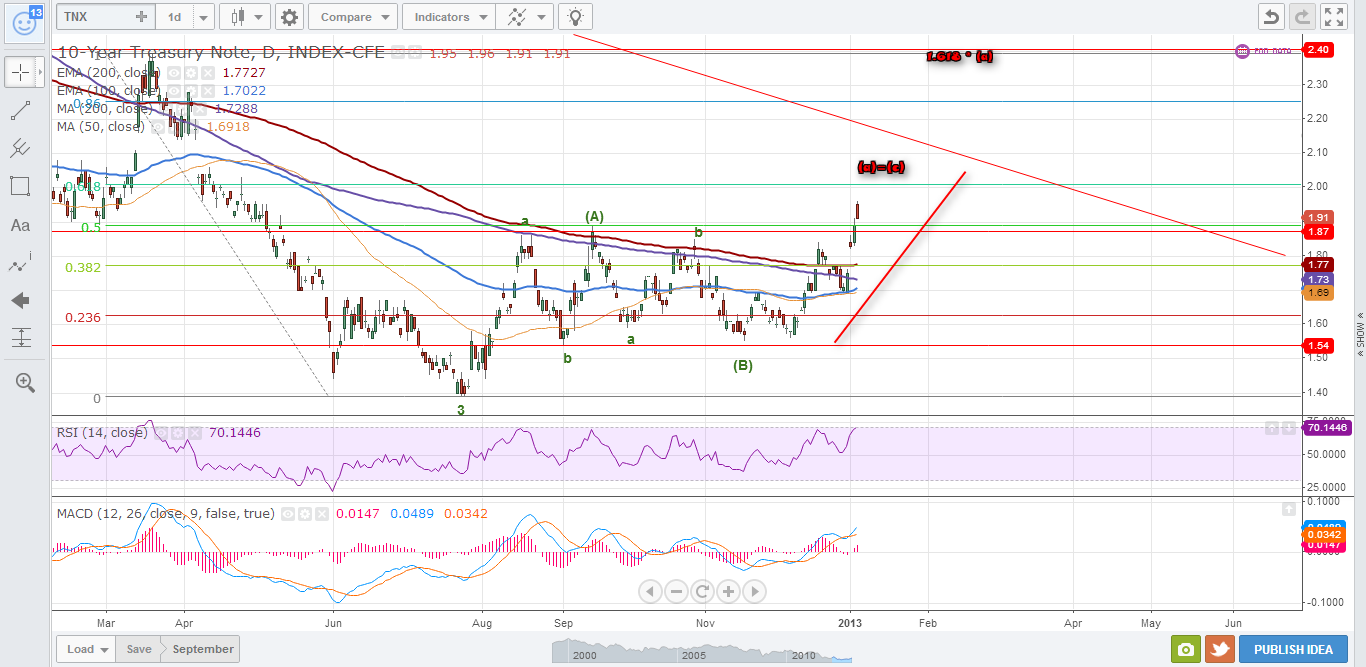
Task: Remove EMA (100, close) with X
Action: click(207, 91)
